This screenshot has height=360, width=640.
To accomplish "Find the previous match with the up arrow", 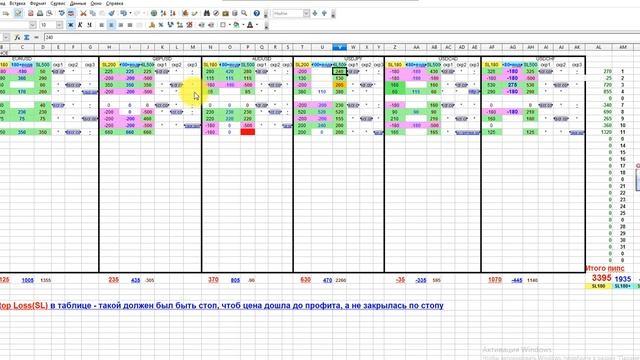I will [324, 13].
